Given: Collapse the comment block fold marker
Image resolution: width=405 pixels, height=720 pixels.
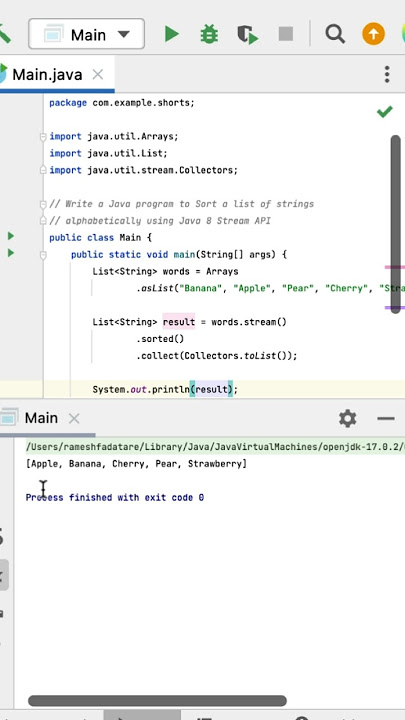Looking at the screenshot, I should tap(43, 204).
